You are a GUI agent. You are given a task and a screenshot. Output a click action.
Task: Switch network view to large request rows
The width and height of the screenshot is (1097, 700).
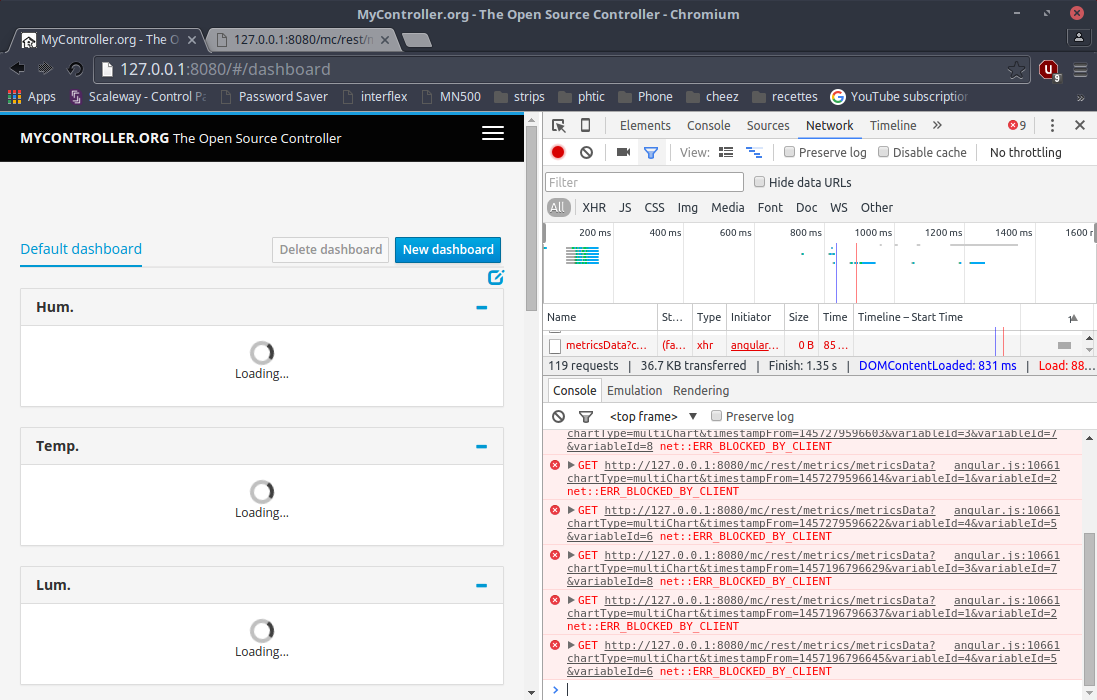click(726, 152)
